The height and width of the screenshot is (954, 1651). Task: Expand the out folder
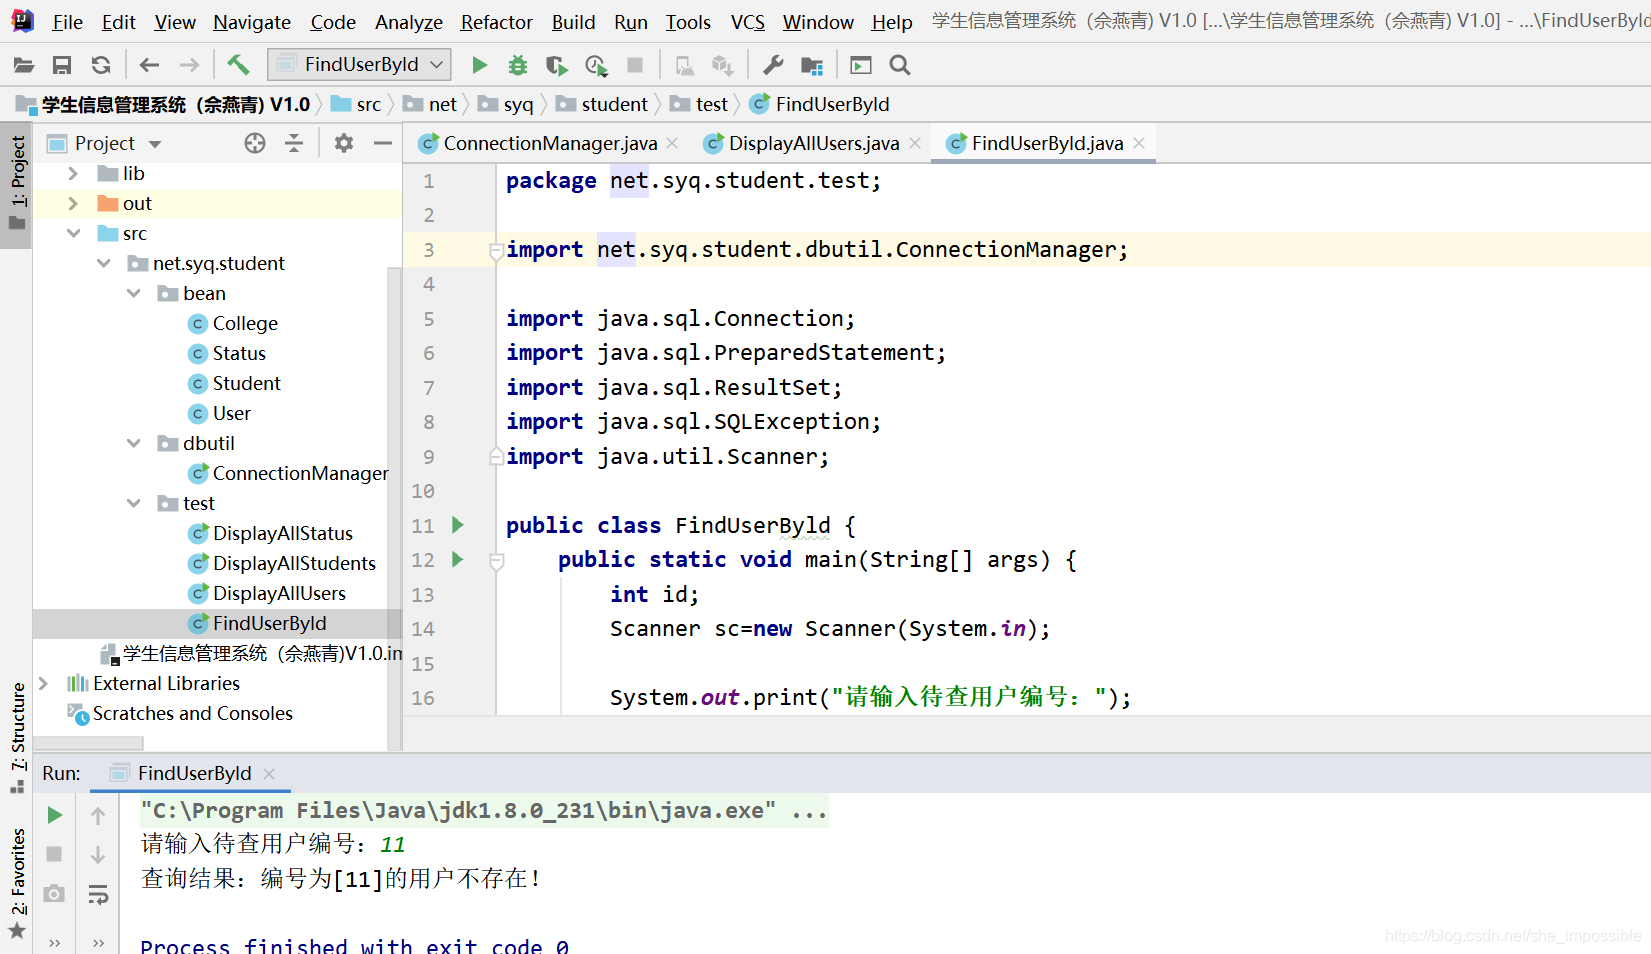[73, 203]
